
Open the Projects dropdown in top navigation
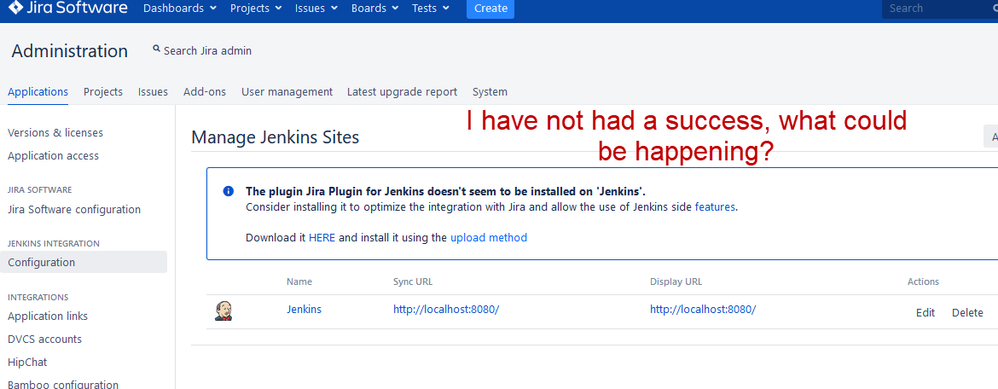coord(255,8)
